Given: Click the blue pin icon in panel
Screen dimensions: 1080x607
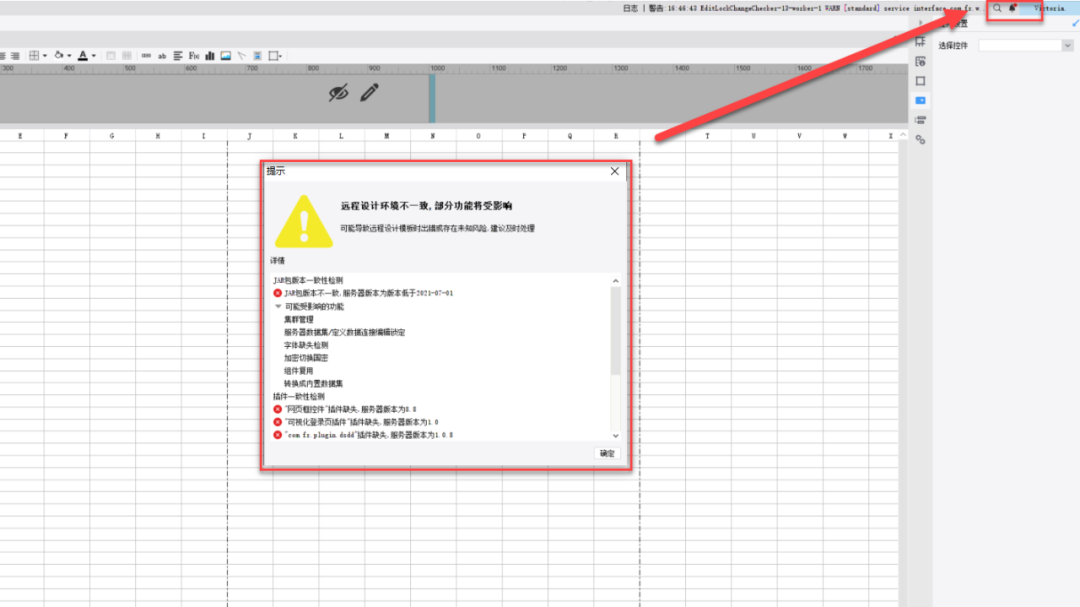Looking at the screenshot, I should tap(1075, 23).
